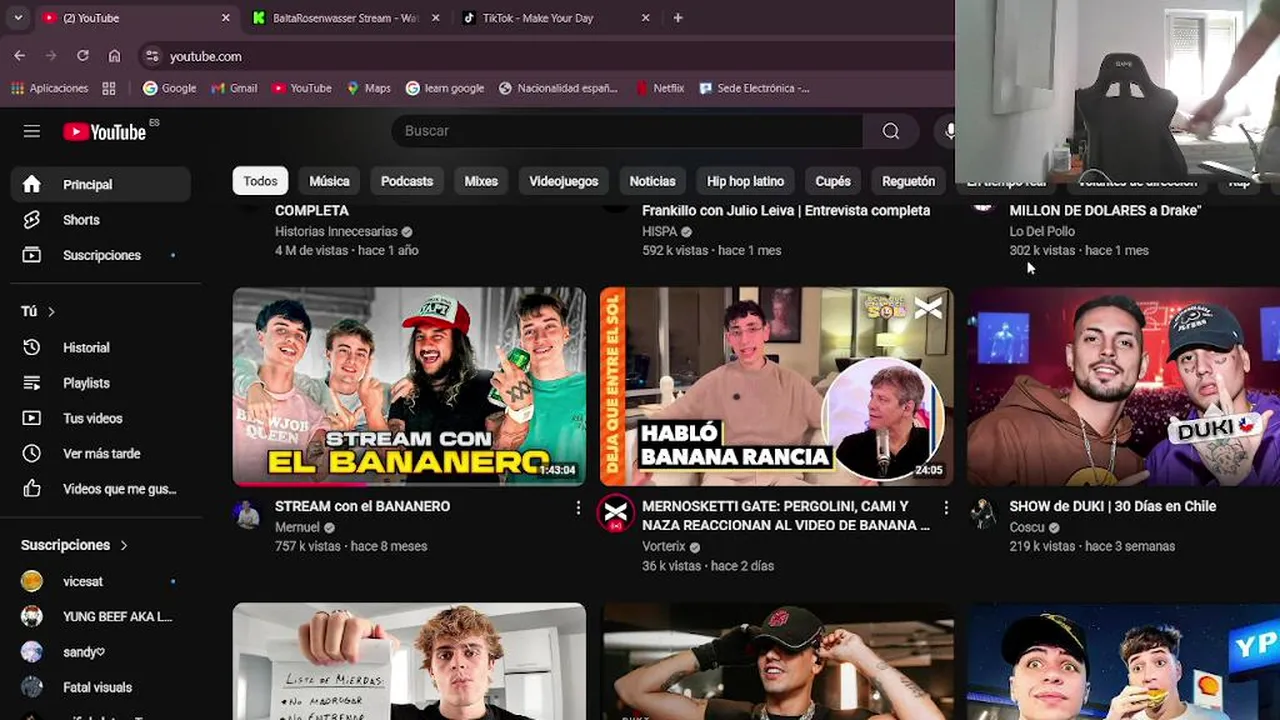Expand Suscripciones section header chevron

click(124, 545)
